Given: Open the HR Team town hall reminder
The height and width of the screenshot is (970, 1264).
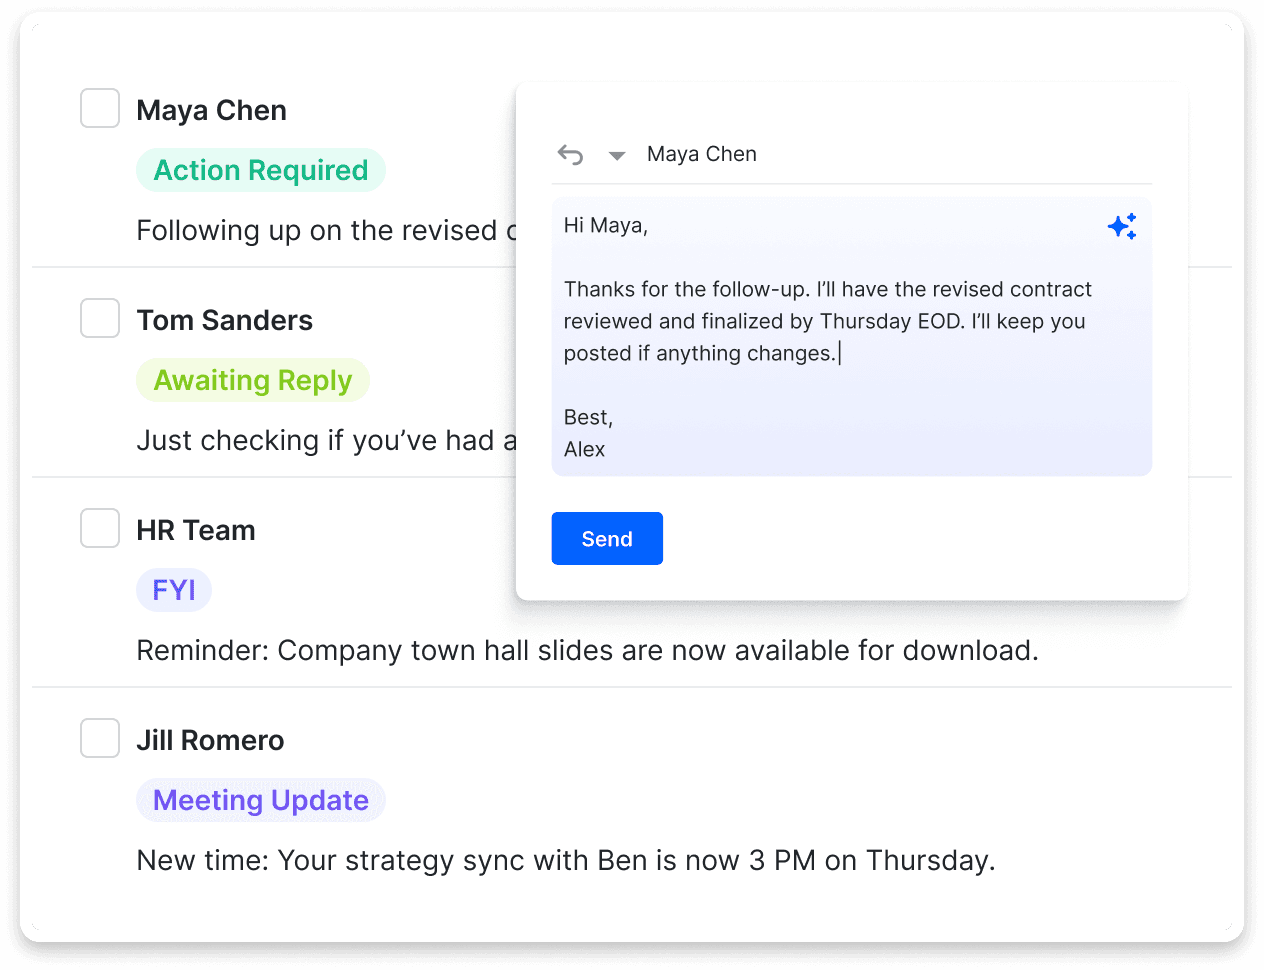Looking at the screenshot, I should pos(587,651).
